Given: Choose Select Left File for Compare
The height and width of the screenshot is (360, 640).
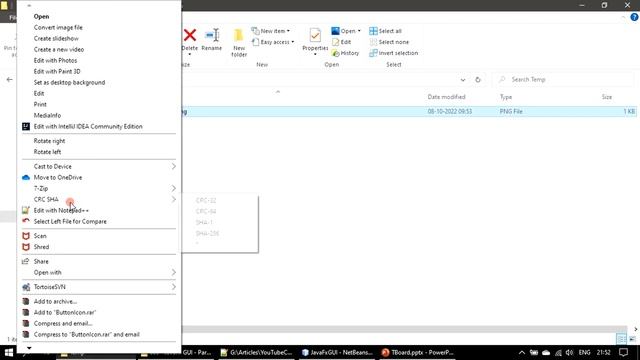Looking at the screenshot, I should click(x=99, y=222).
